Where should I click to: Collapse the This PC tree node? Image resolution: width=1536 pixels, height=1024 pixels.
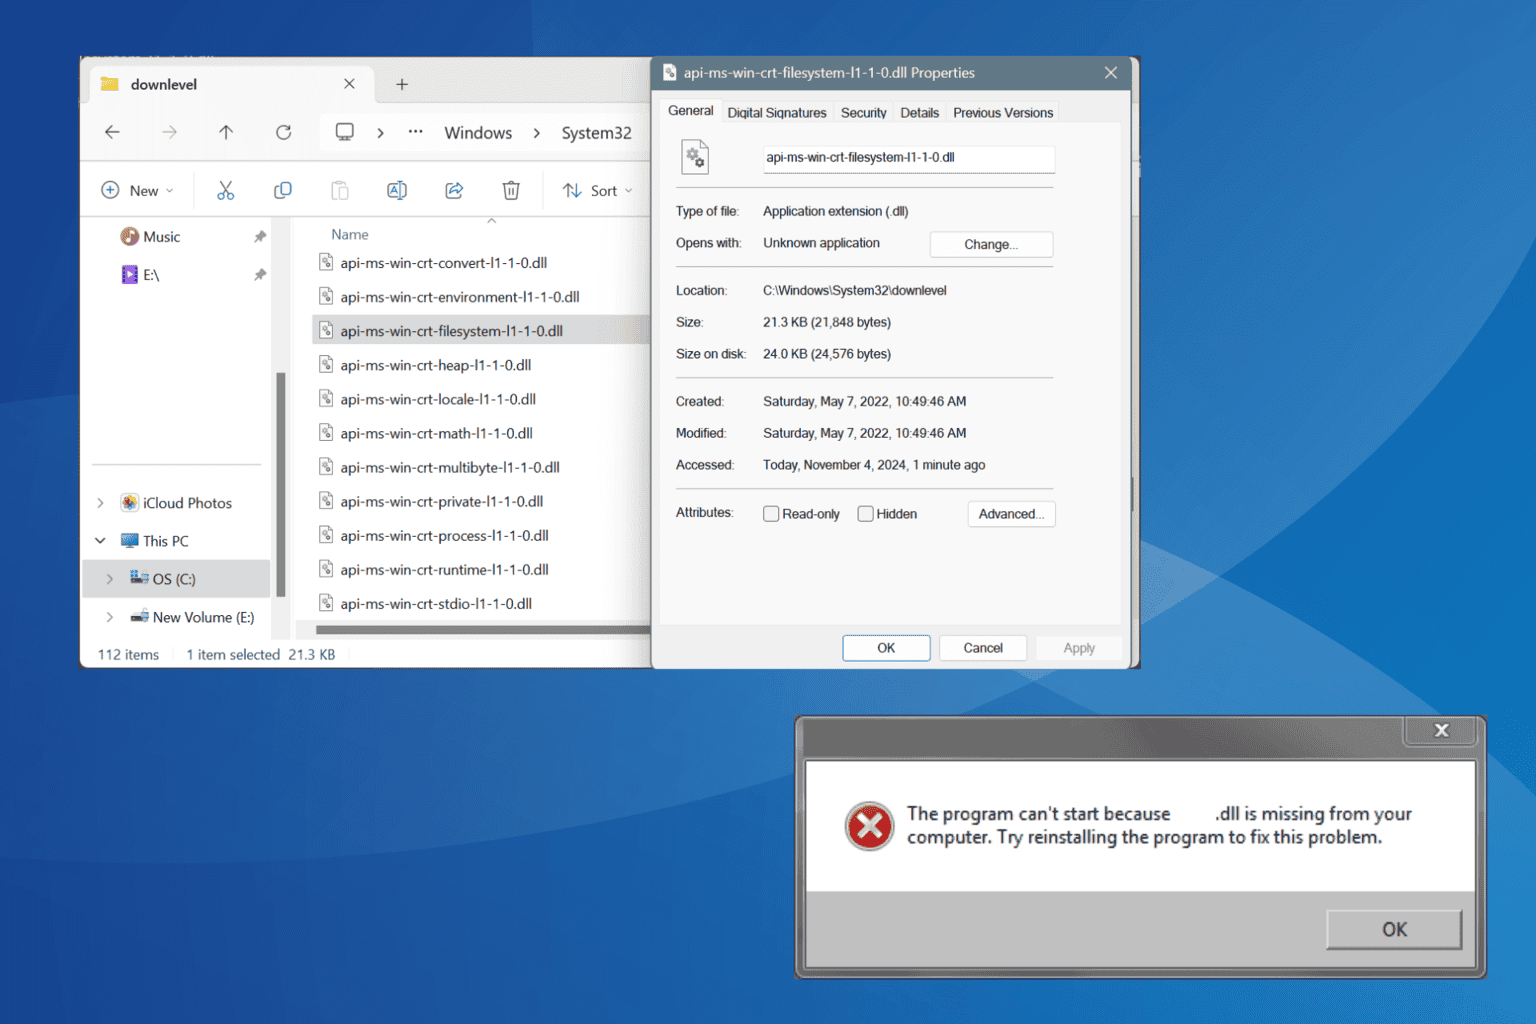(x=100, y=541)
